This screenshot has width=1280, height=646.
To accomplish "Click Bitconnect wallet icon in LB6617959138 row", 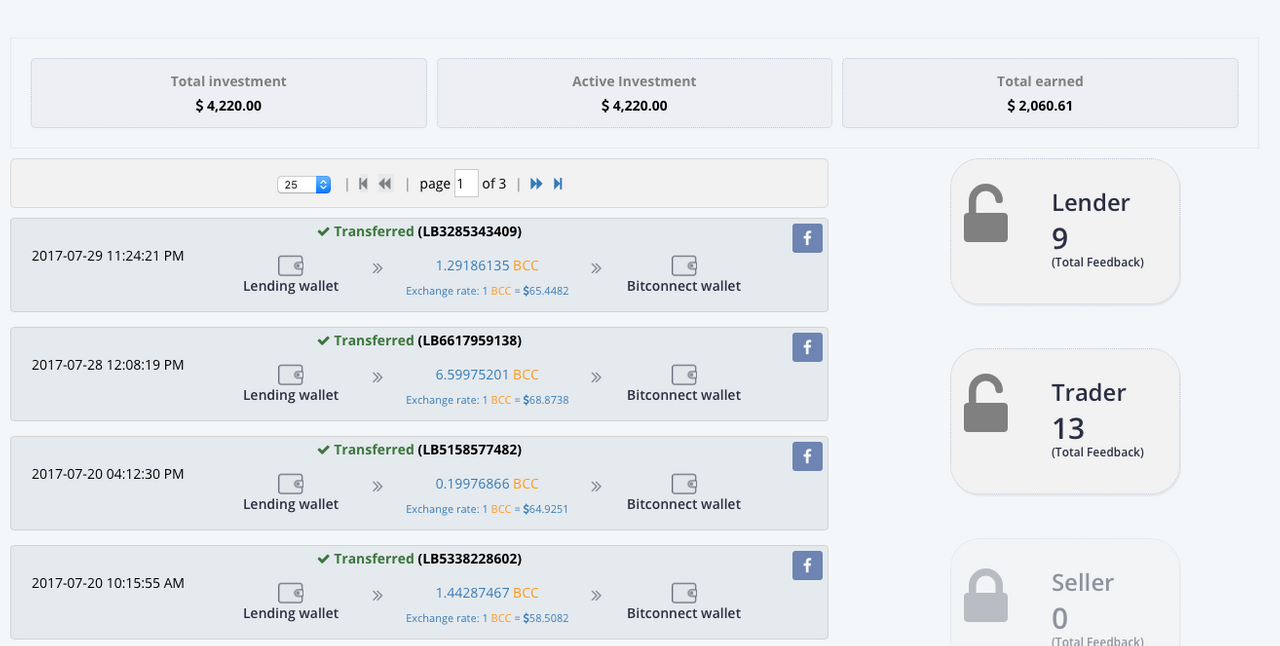I will tap(684, 375).
